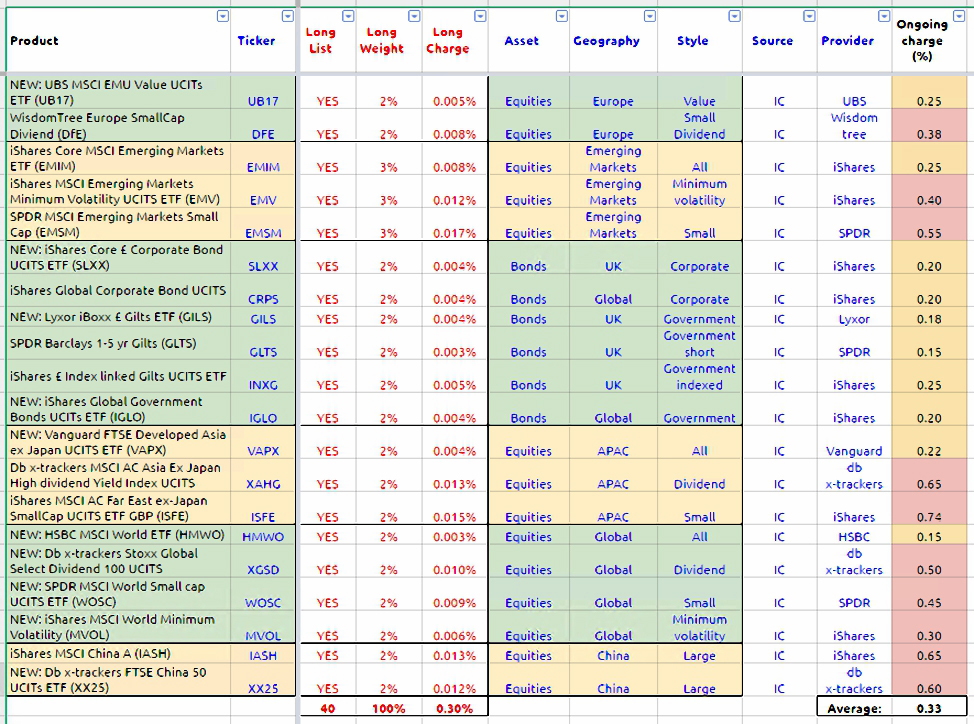Select the GILS ticker cell

point(263,317)
